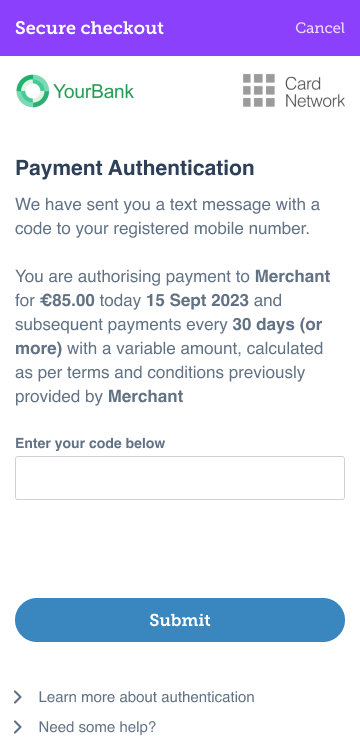Image resolution: width=360 pixels, height=754 pixels.
Task: Click the 15 Sept 2023 date
Action: [x=198, y=301]
